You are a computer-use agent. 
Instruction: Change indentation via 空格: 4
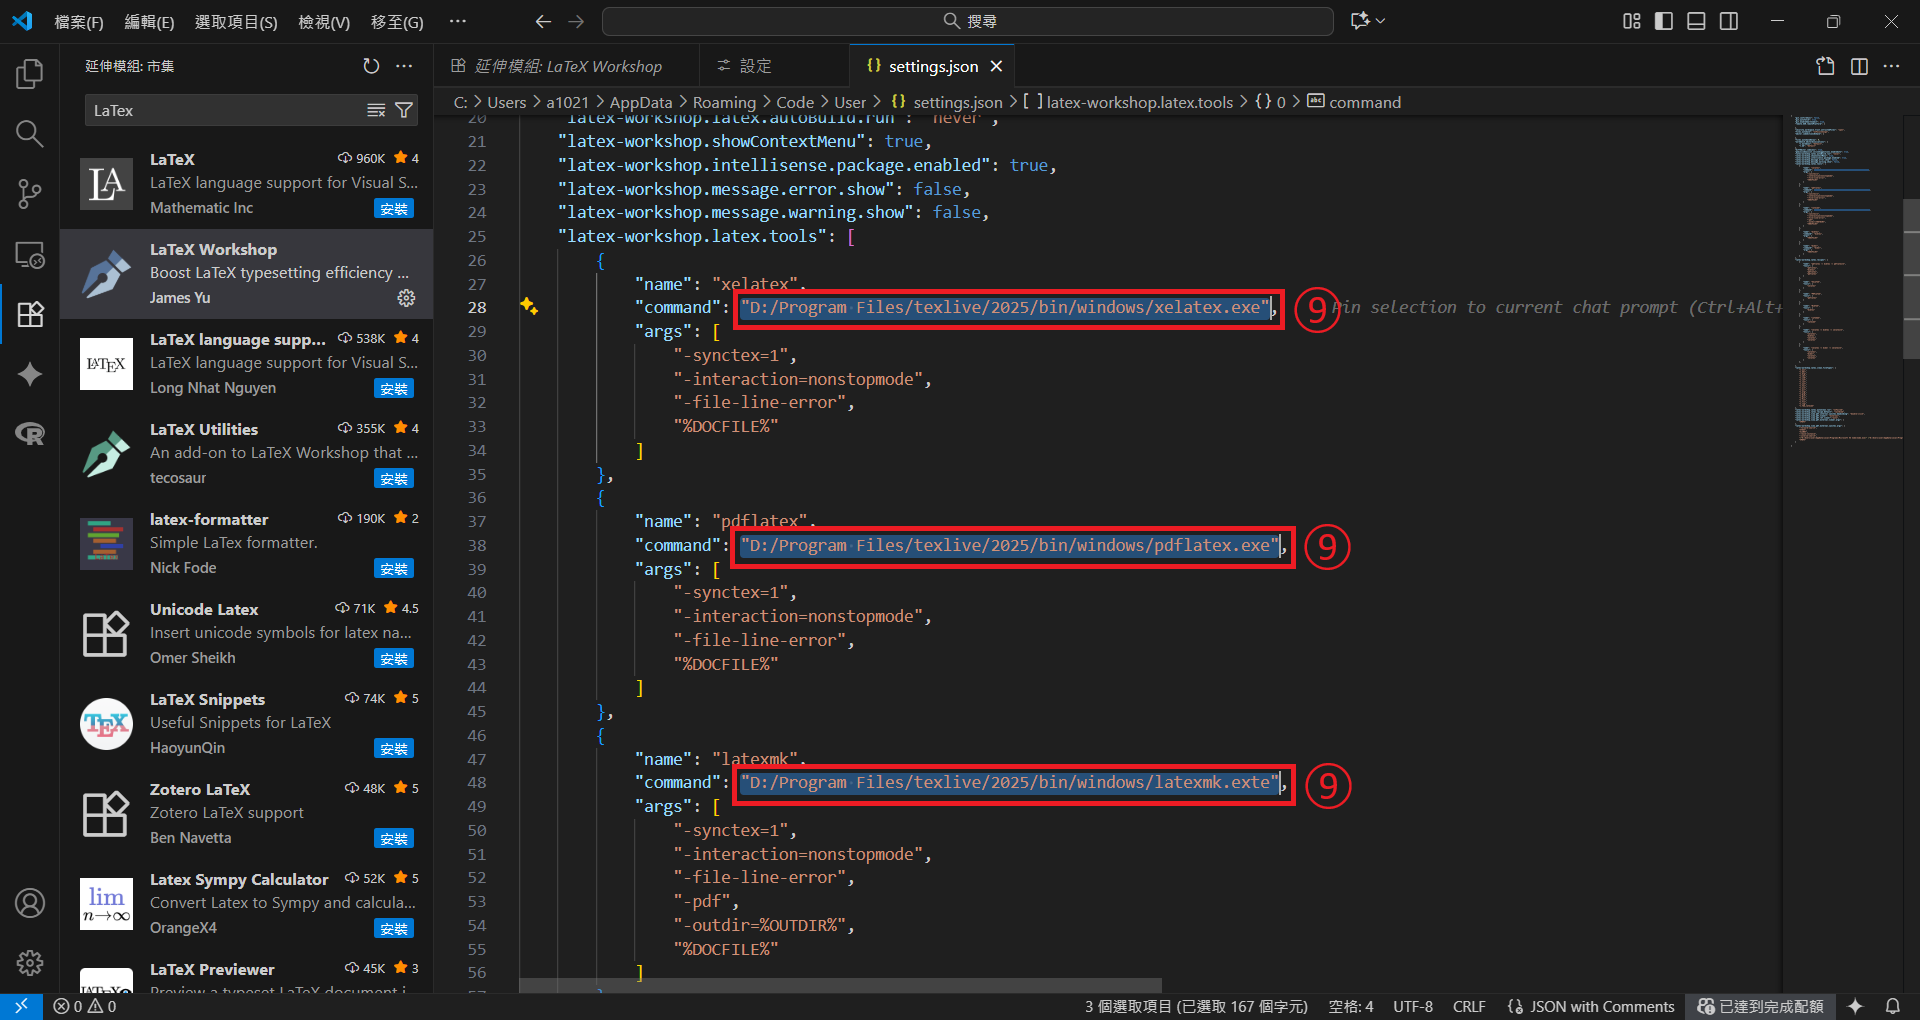coord(1350,1006)
